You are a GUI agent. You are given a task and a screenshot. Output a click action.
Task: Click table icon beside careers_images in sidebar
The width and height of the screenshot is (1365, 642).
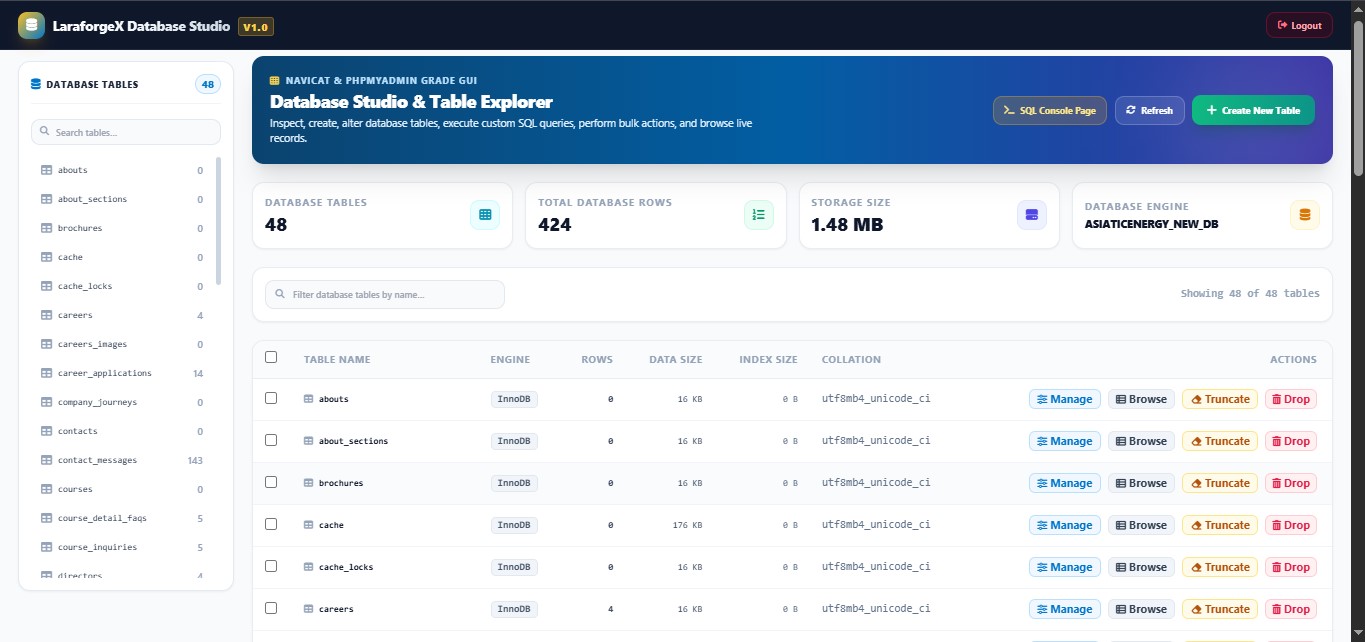click(x=46, y=344)
